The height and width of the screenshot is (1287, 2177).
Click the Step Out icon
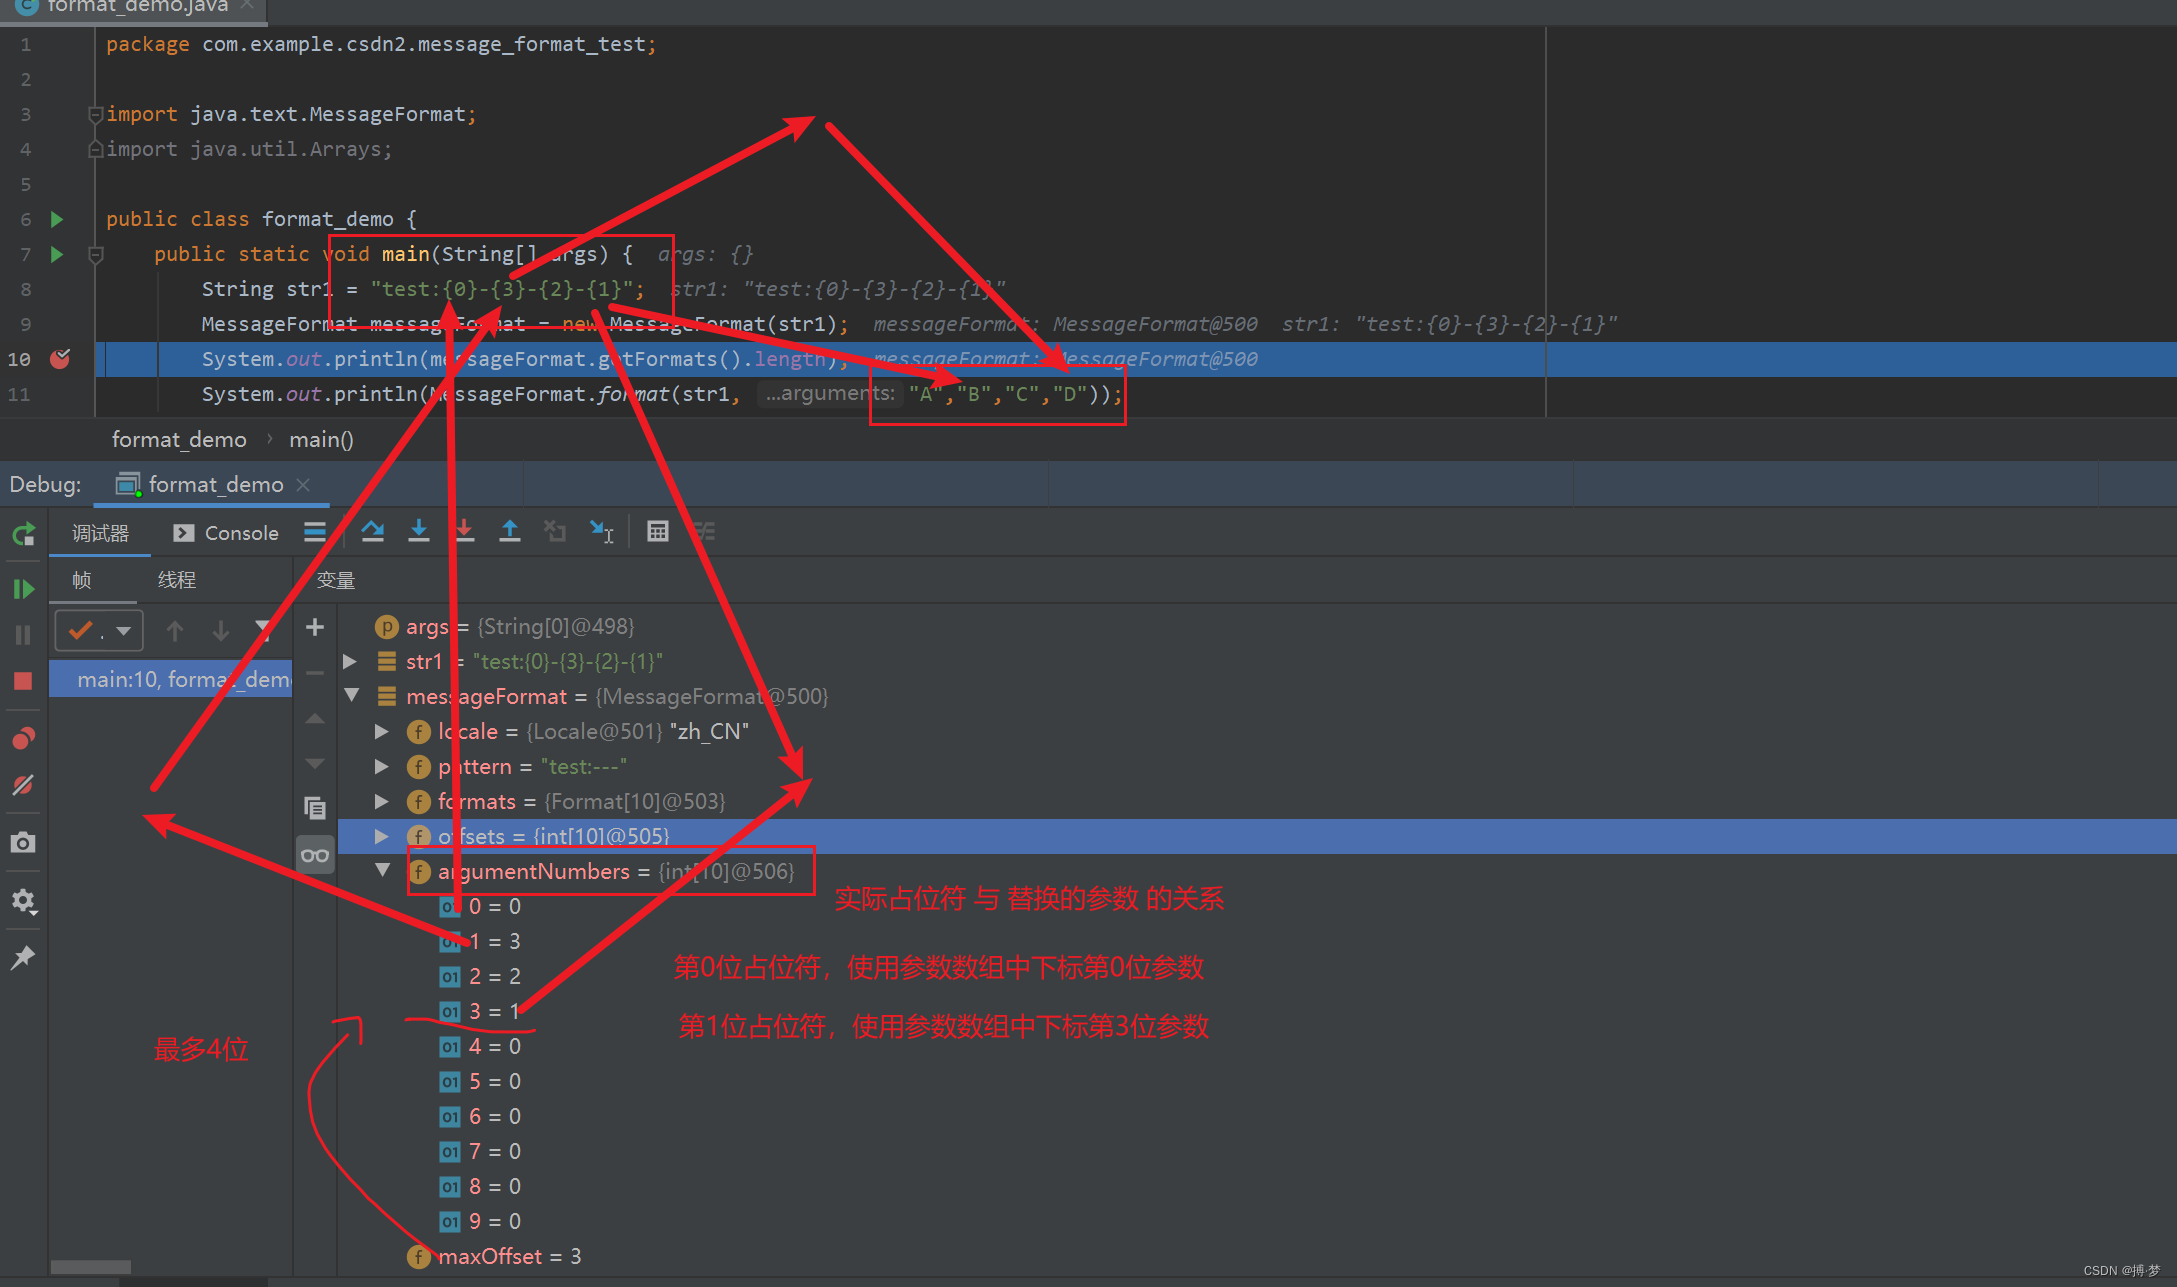click(x=510, y=531)
